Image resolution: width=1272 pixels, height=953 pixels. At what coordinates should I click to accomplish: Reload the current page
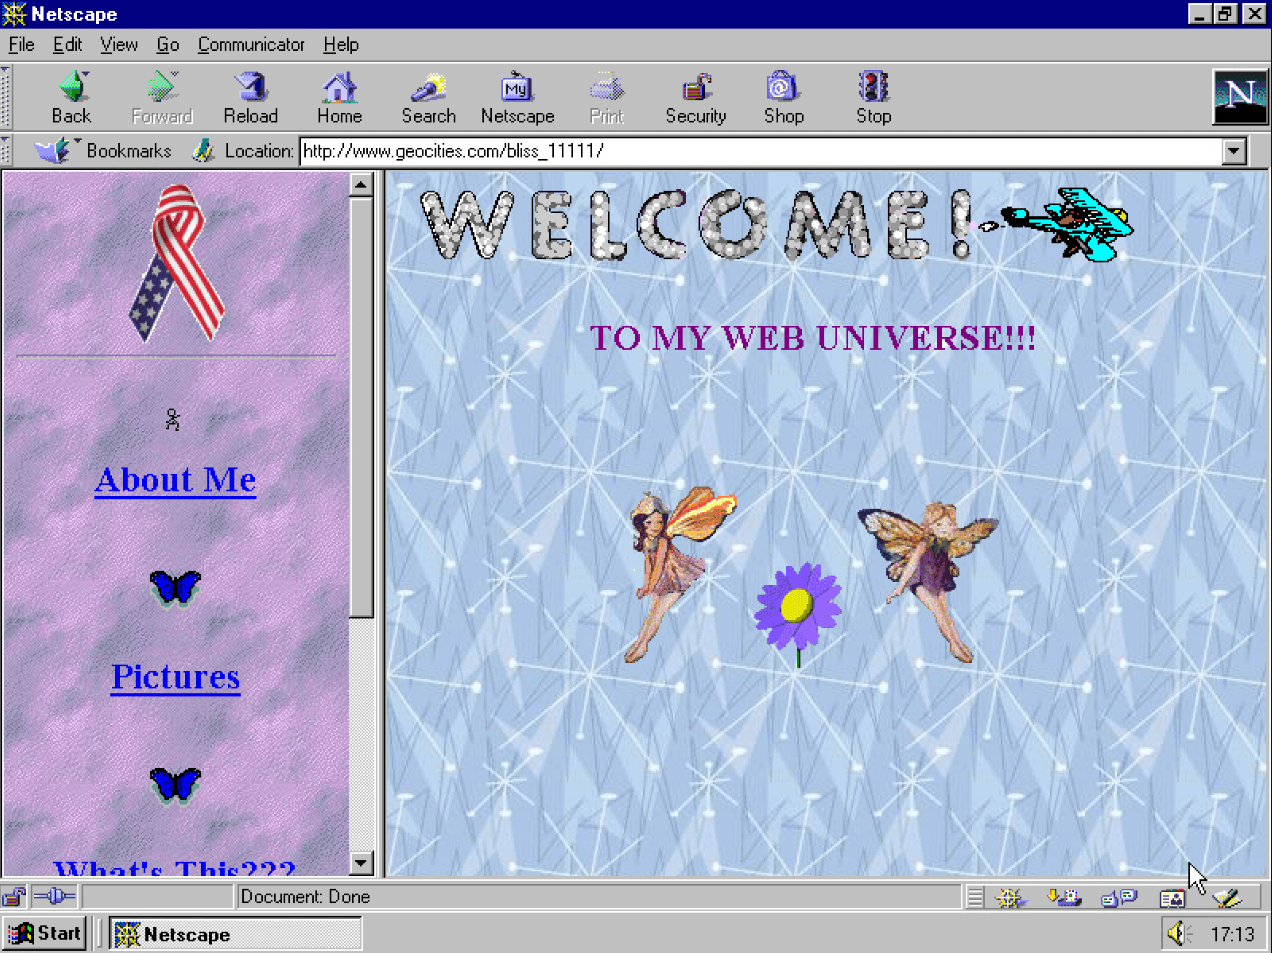point(250,98)
